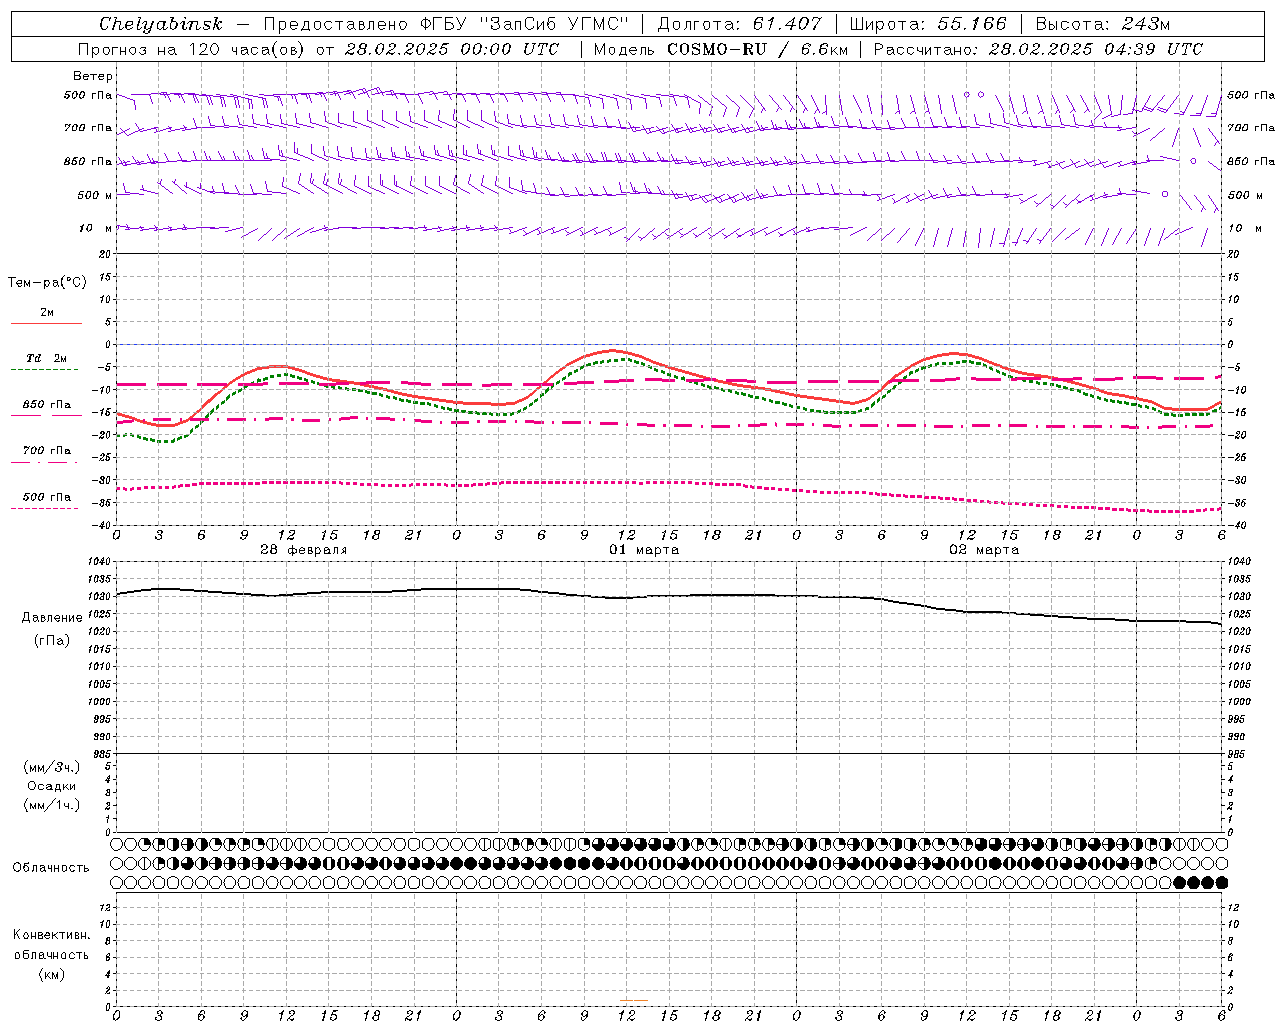Click the '02 марта' date label
Viewport: 1280px width, 1024px height.
click(x=984, y=550)
